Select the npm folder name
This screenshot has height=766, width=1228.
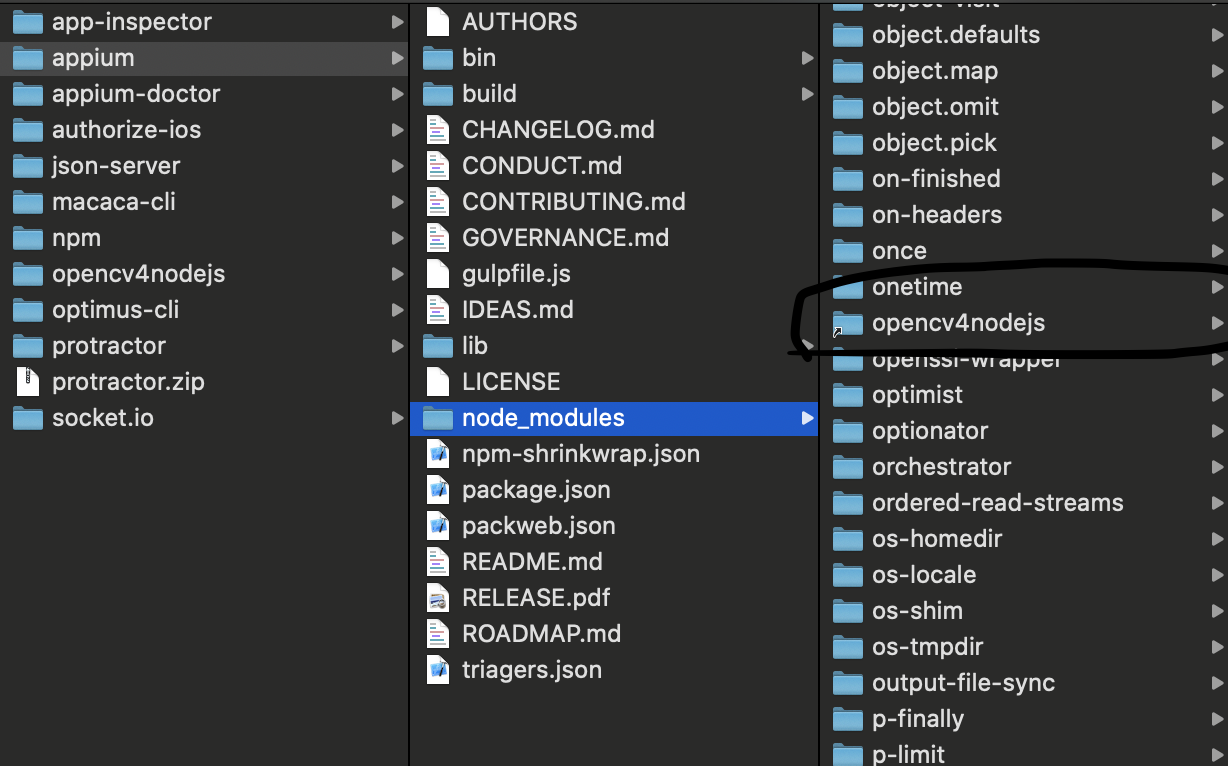tap(76, 238)
